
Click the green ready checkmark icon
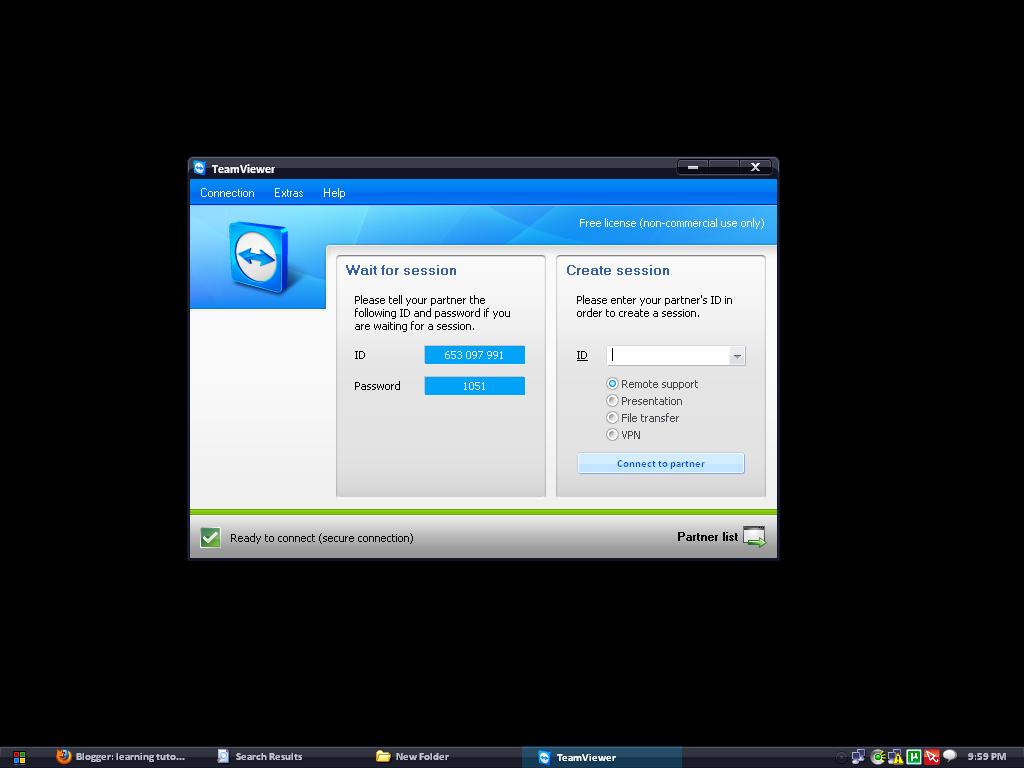(x=210, y=537)
